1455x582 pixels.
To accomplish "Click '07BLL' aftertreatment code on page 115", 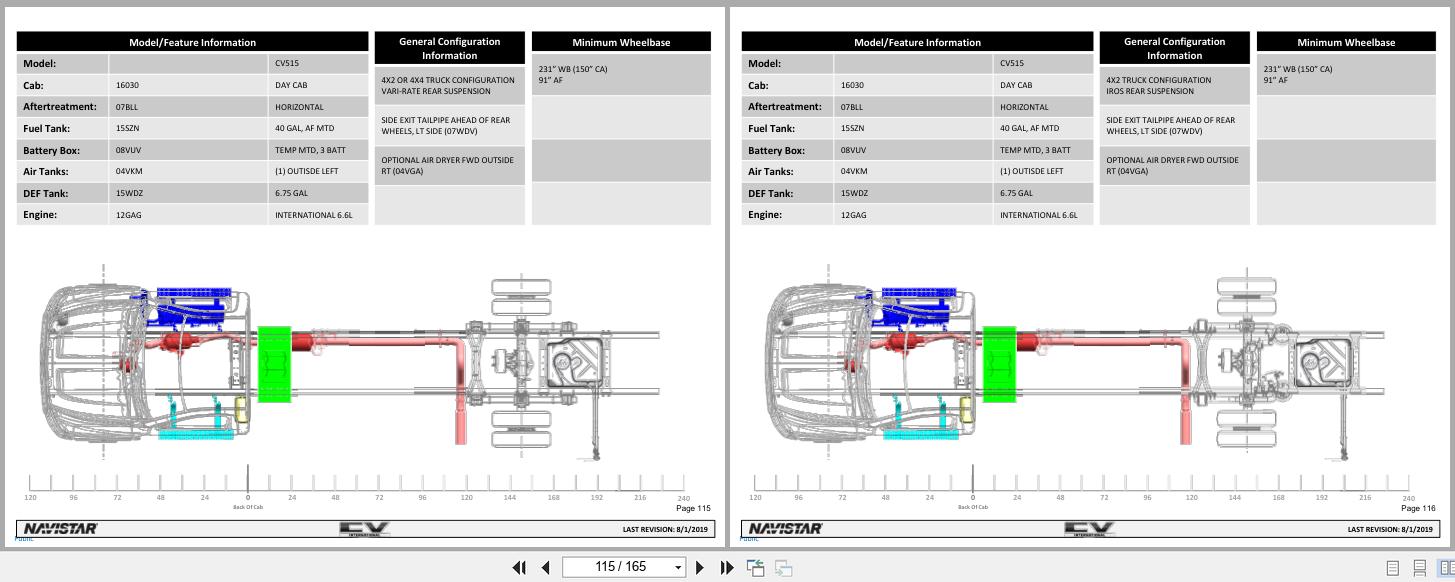I will (x=128, y=107).
